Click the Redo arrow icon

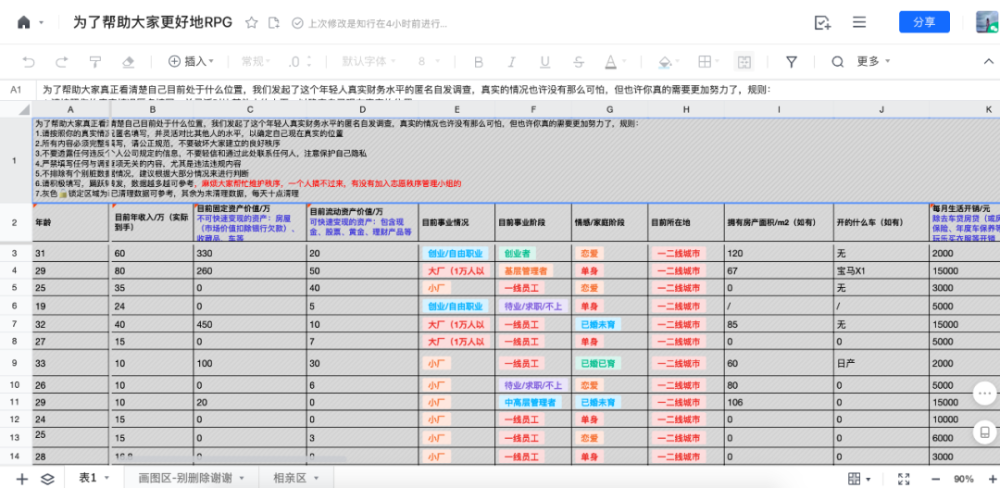coord(62,62)
